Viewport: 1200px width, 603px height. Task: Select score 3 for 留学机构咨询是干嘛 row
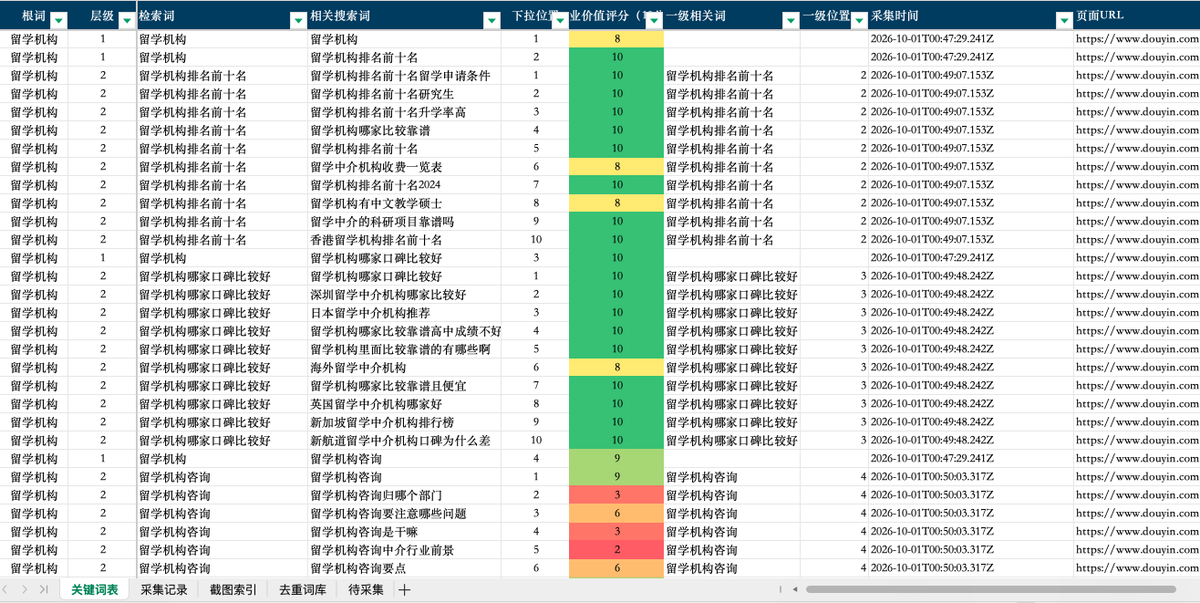[x=616, y=531]
